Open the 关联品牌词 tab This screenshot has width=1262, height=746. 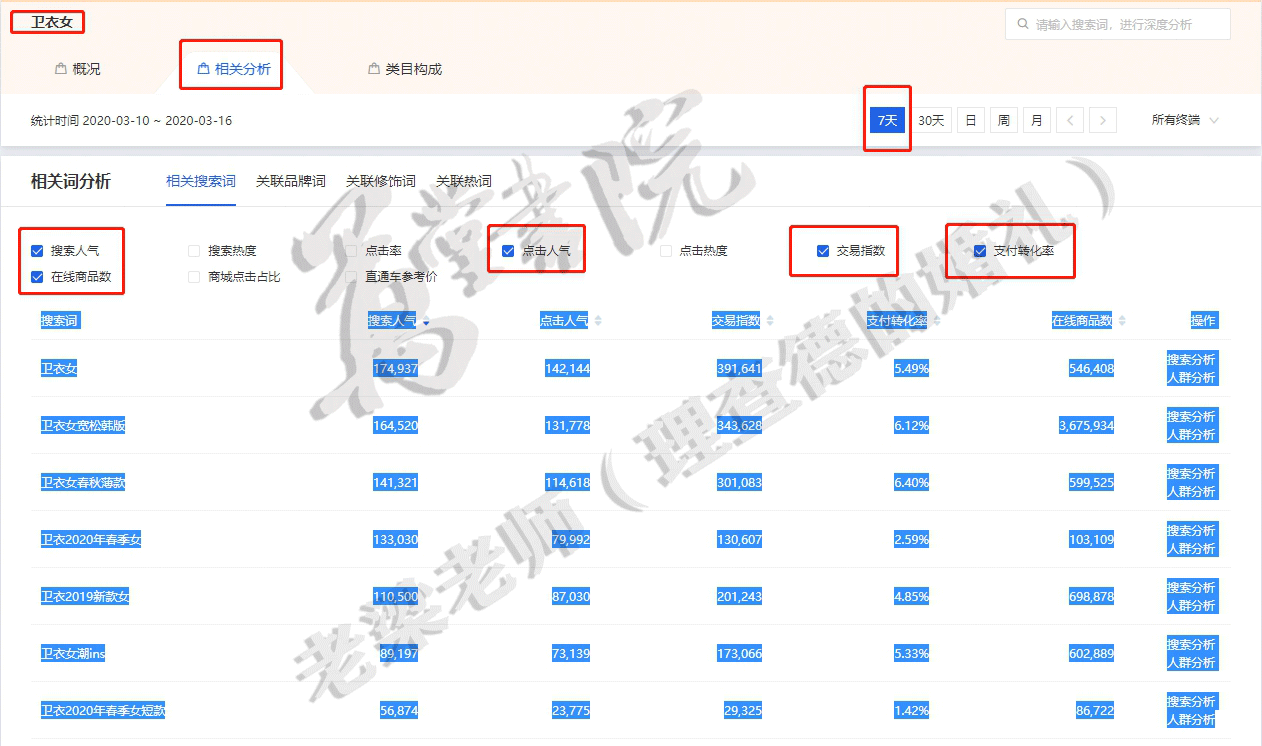click(290, 181)
